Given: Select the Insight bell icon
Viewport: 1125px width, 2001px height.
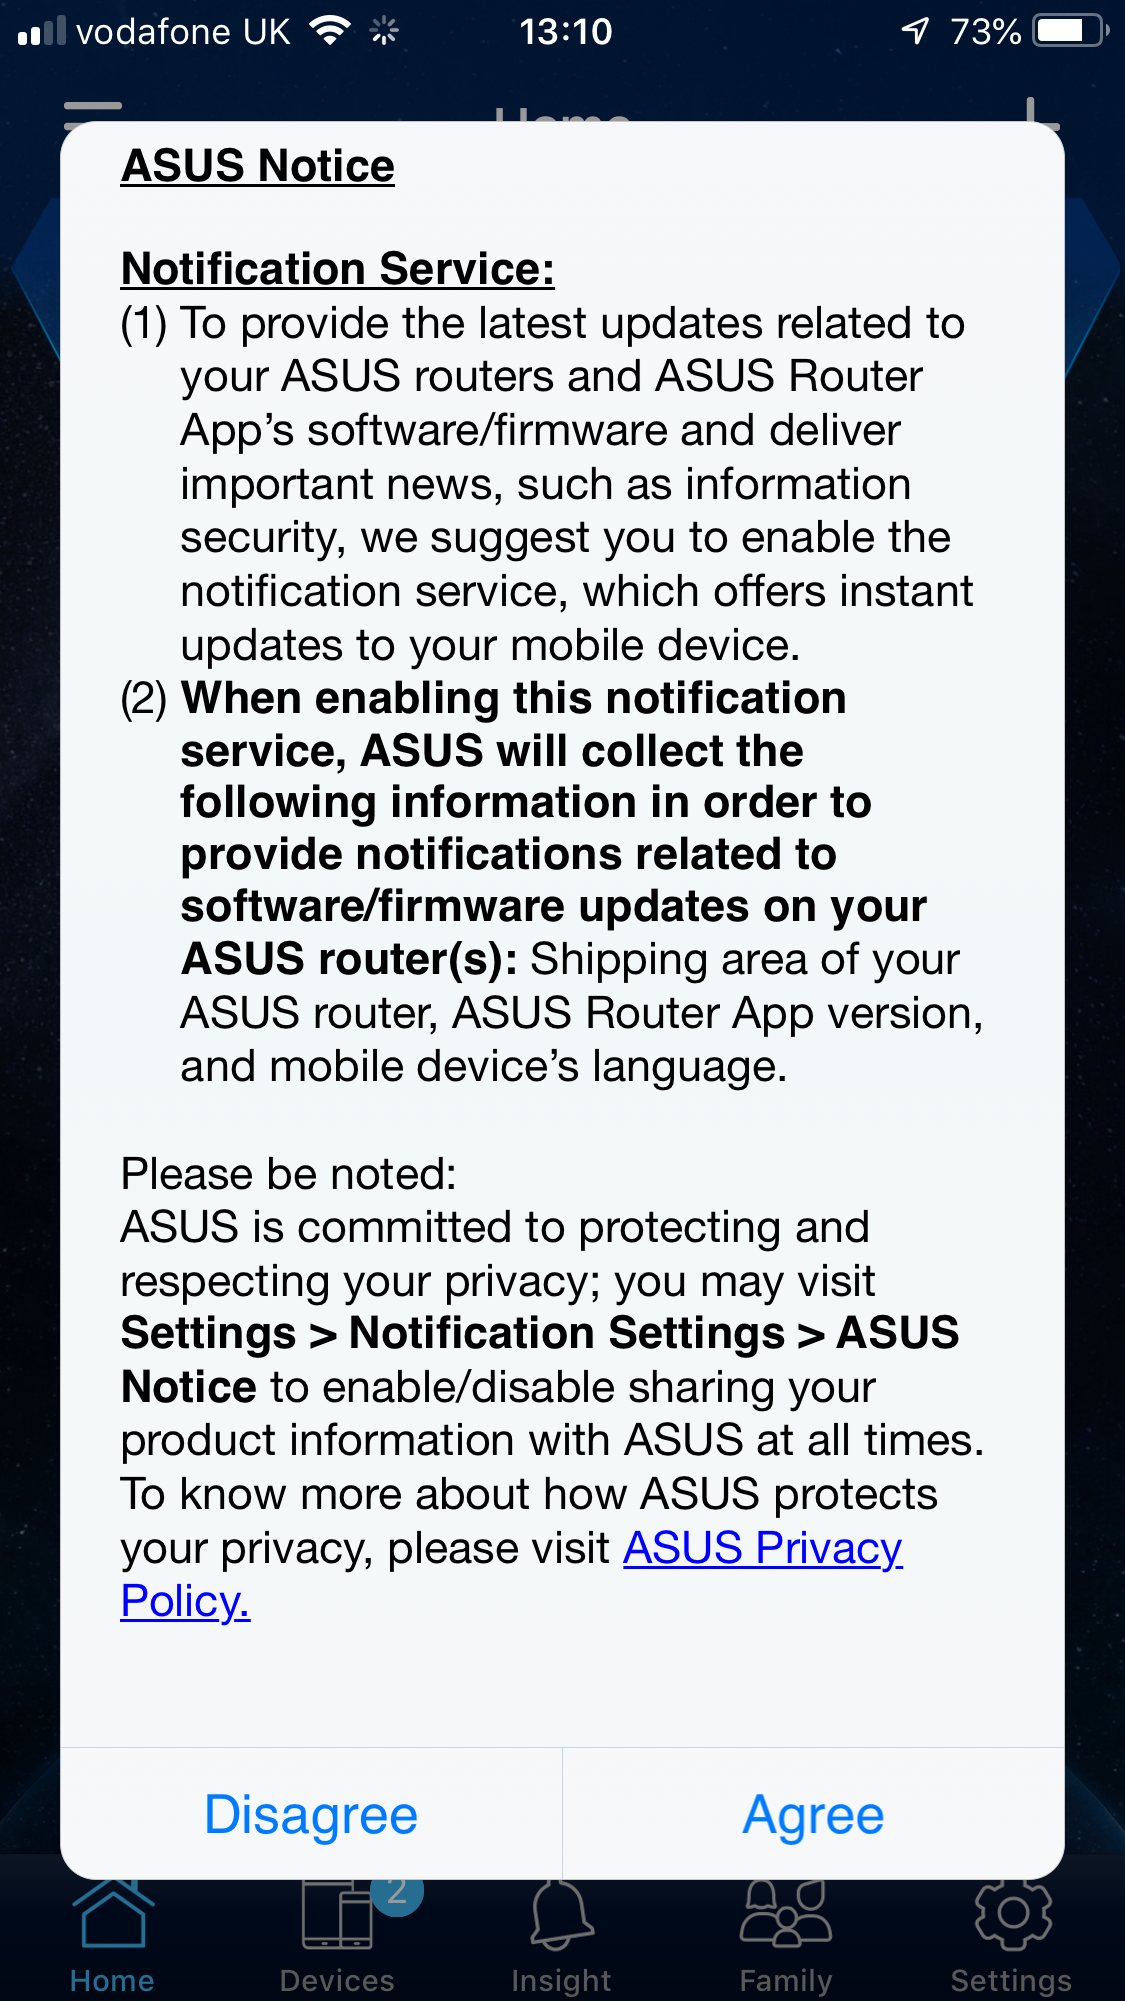Looking at the screenshot, I should tap(561, 1916).
